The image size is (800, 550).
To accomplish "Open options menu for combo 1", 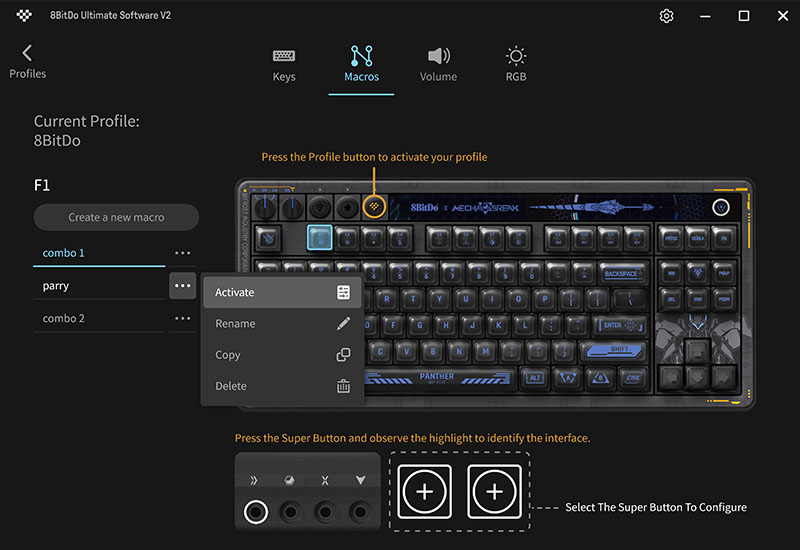I will click(183, 253).
